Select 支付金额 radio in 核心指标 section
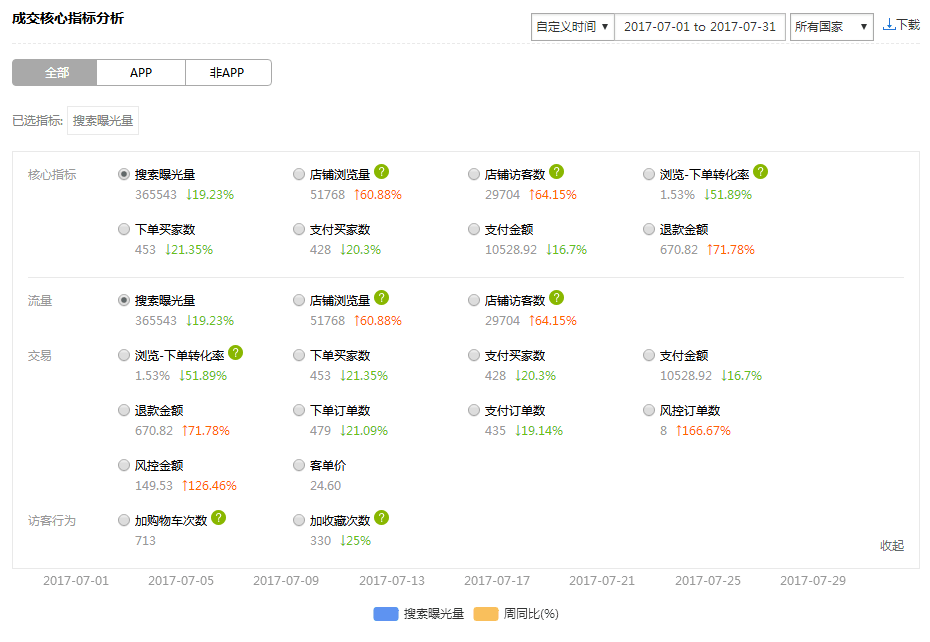Image resolution: width=930 pixels, height=642 pixels. point(474,229)
